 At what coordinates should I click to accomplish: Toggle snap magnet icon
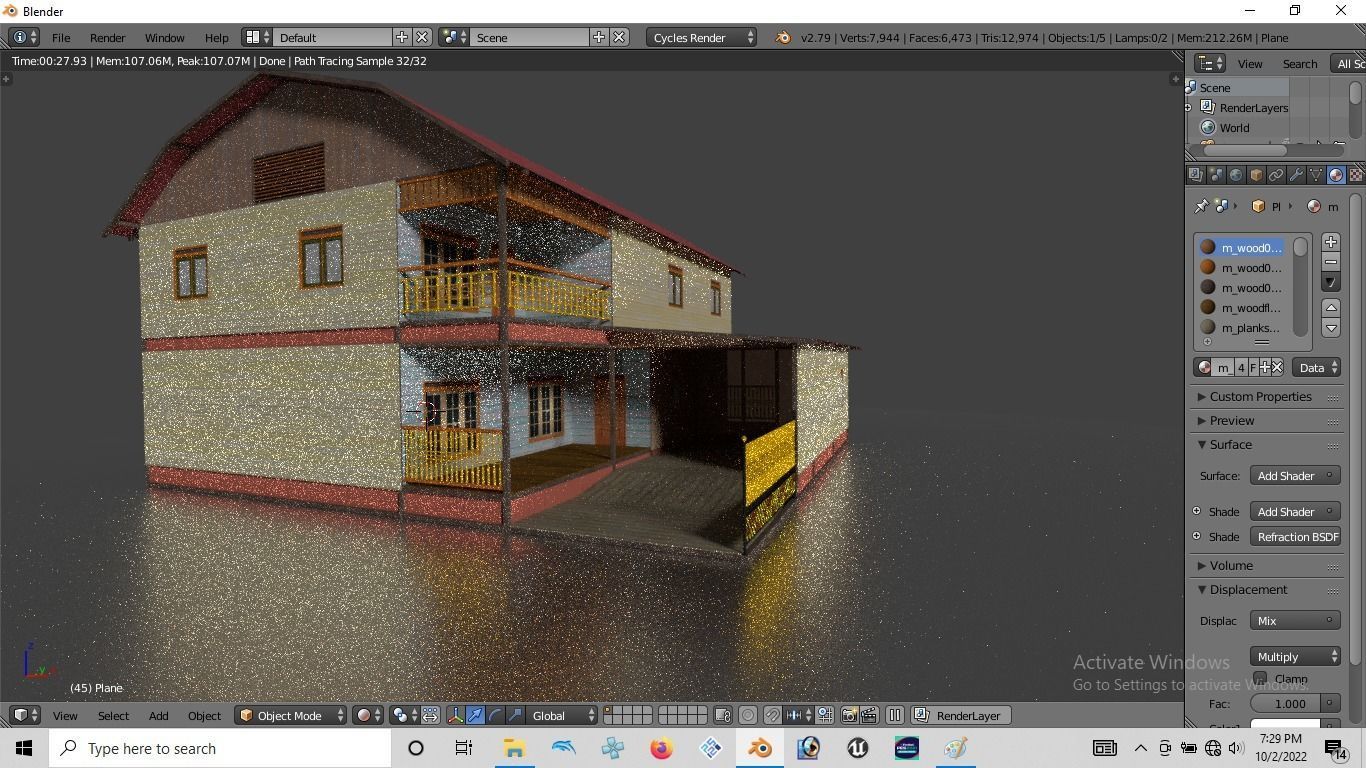pos(773,716)
